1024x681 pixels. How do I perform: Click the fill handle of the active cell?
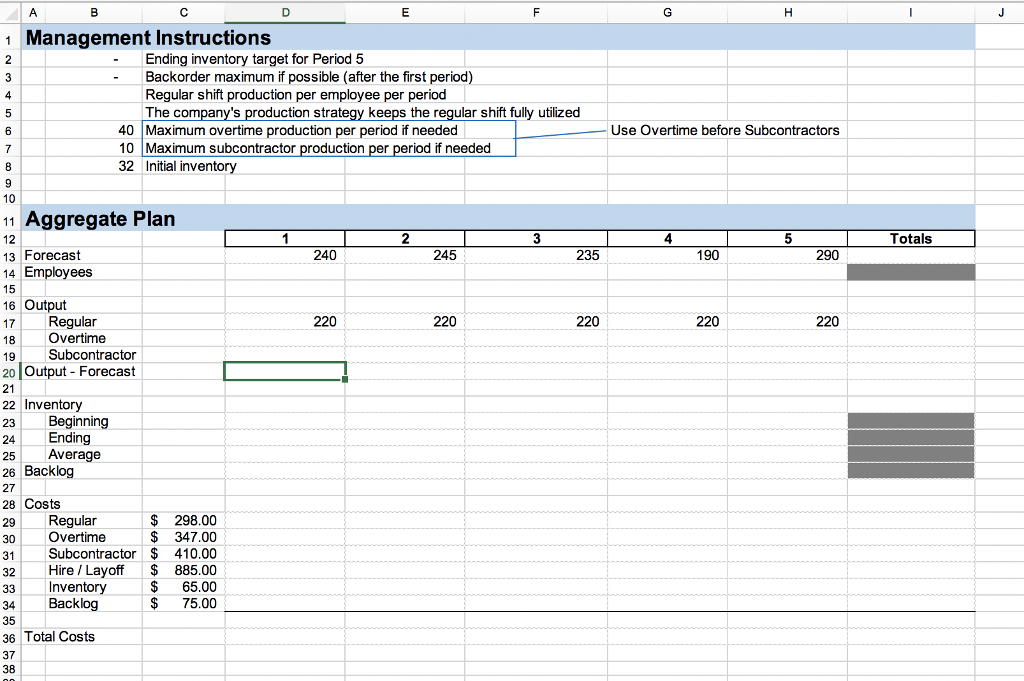345,380
